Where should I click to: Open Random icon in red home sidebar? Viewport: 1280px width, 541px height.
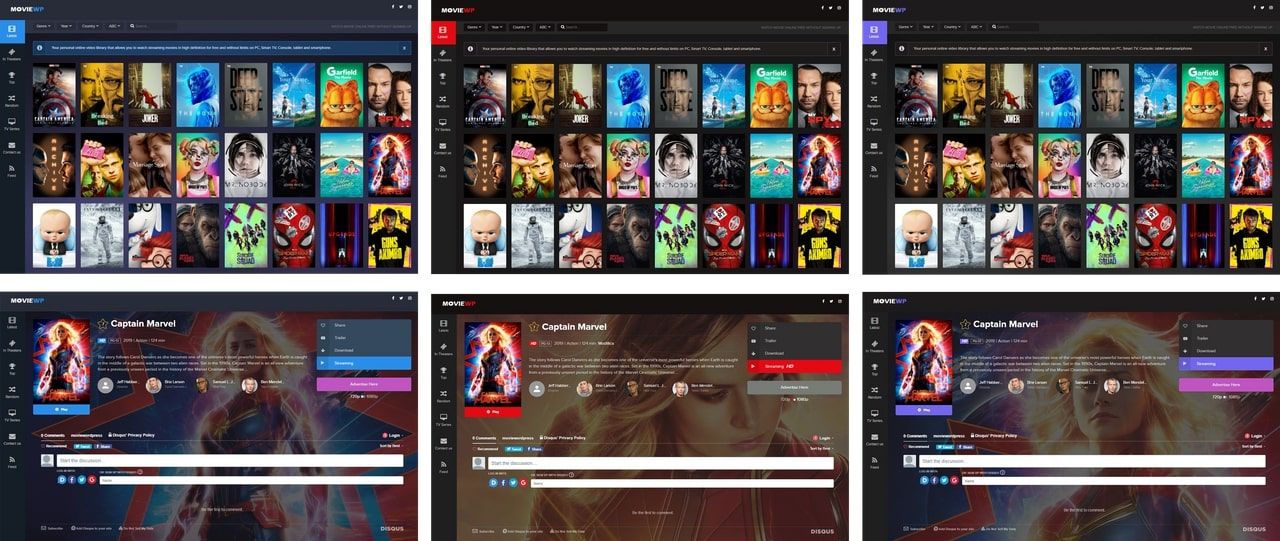click(x=442, y=101)
